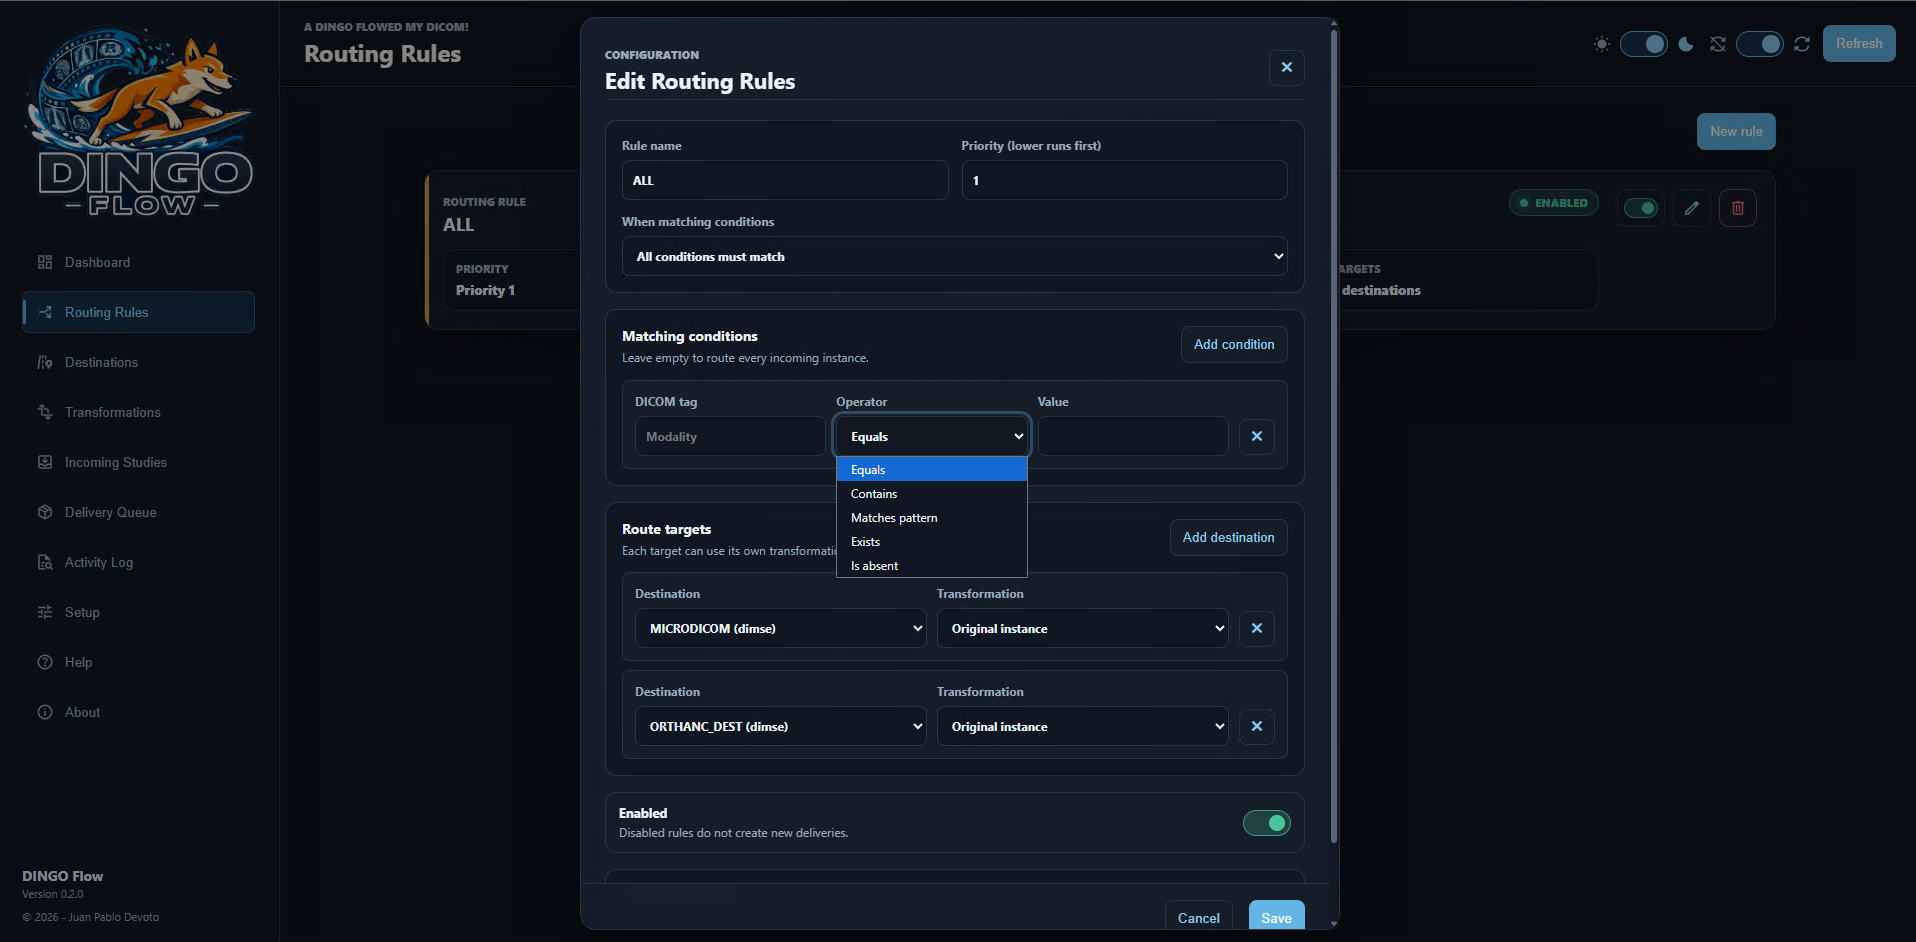Open transformation dropdown for MICRODICOM target
This screenshot has height=942, width=1916.
point(1082,628)
